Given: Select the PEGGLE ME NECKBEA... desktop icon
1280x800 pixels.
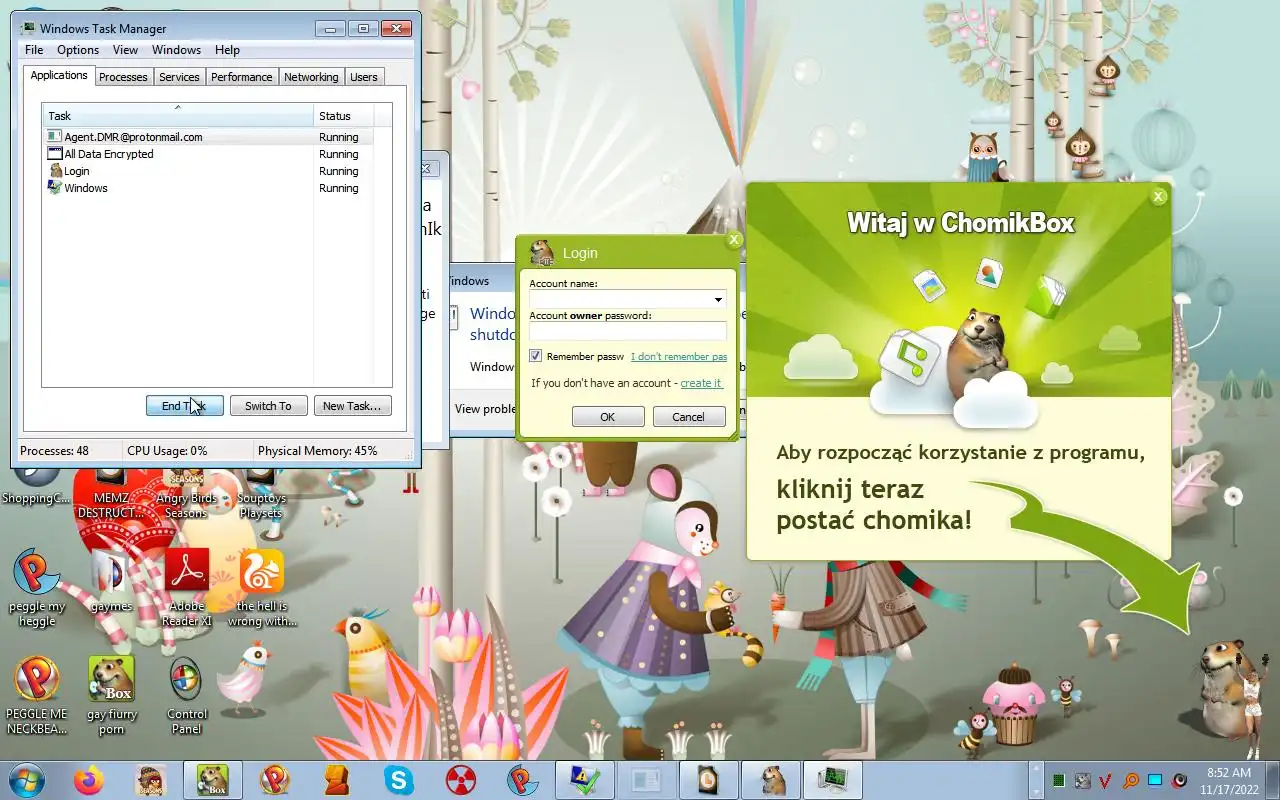Looking at the screenshot, I should pyautogui.click(x=37, y=695).
